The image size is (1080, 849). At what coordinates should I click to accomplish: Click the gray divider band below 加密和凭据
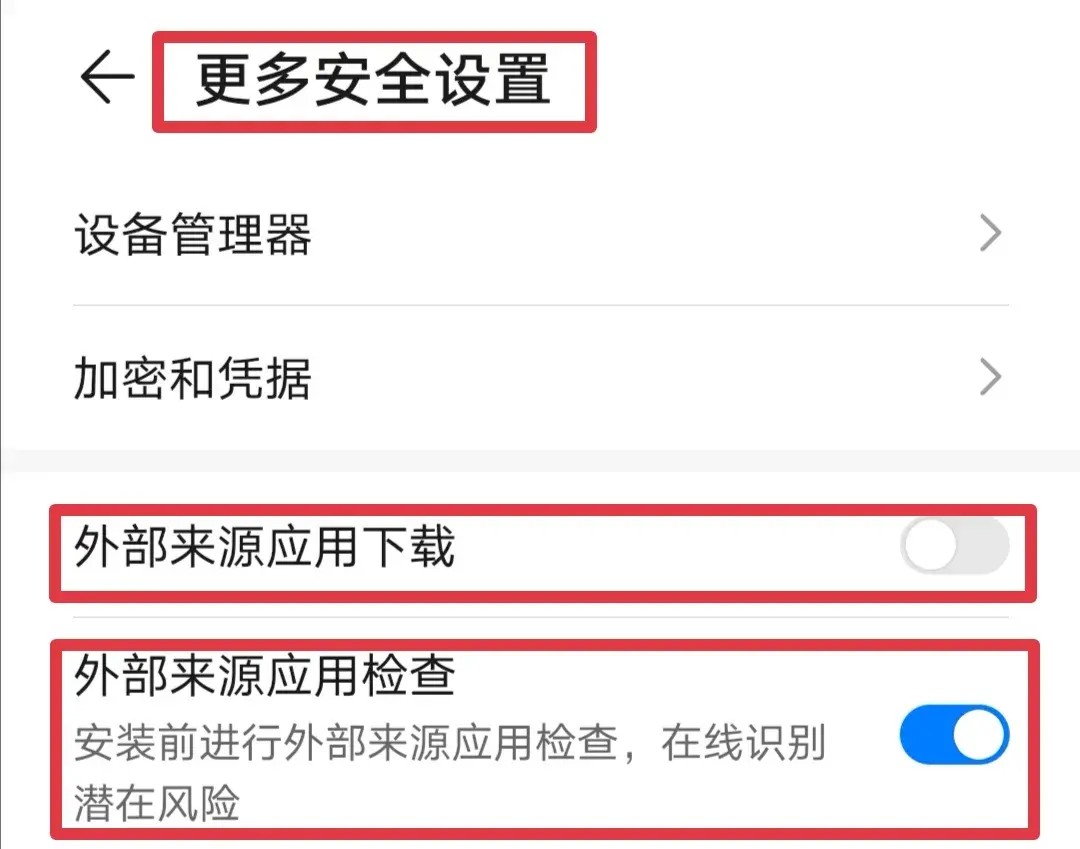pyautogui.click(x=540, y=461)
